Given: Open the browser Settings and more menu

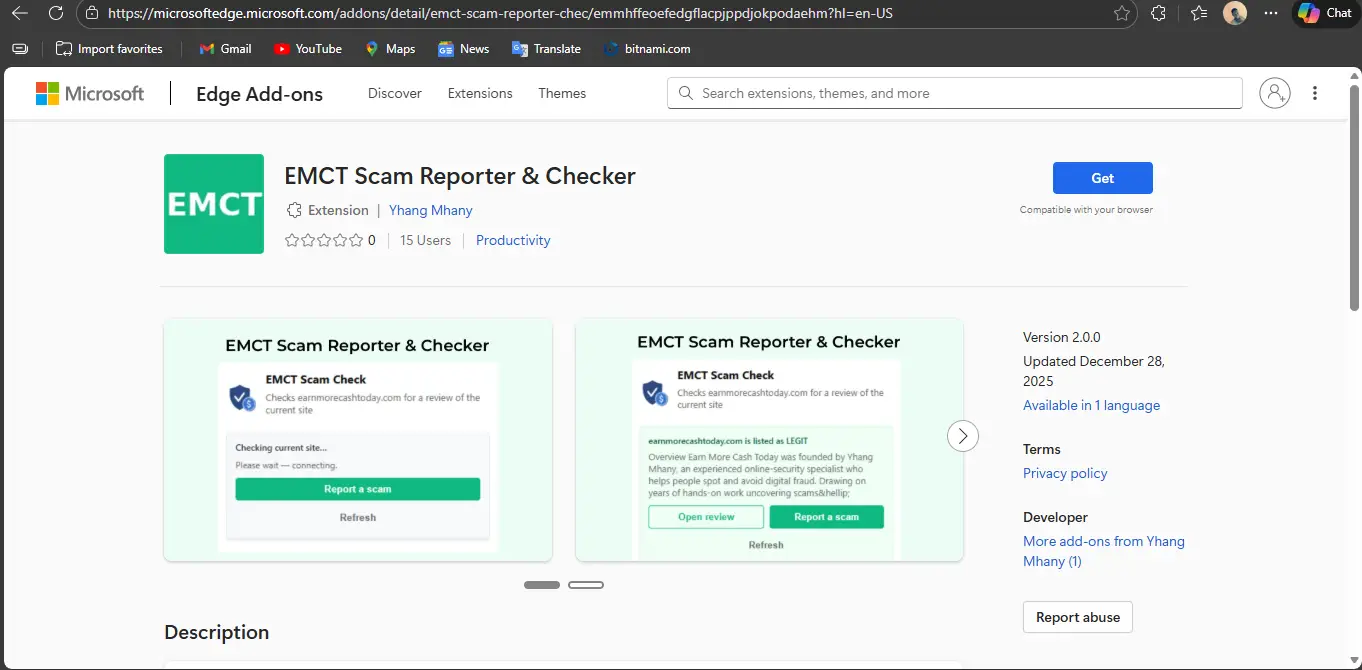Looking at the screenshot, I should tap(1271, 13).
